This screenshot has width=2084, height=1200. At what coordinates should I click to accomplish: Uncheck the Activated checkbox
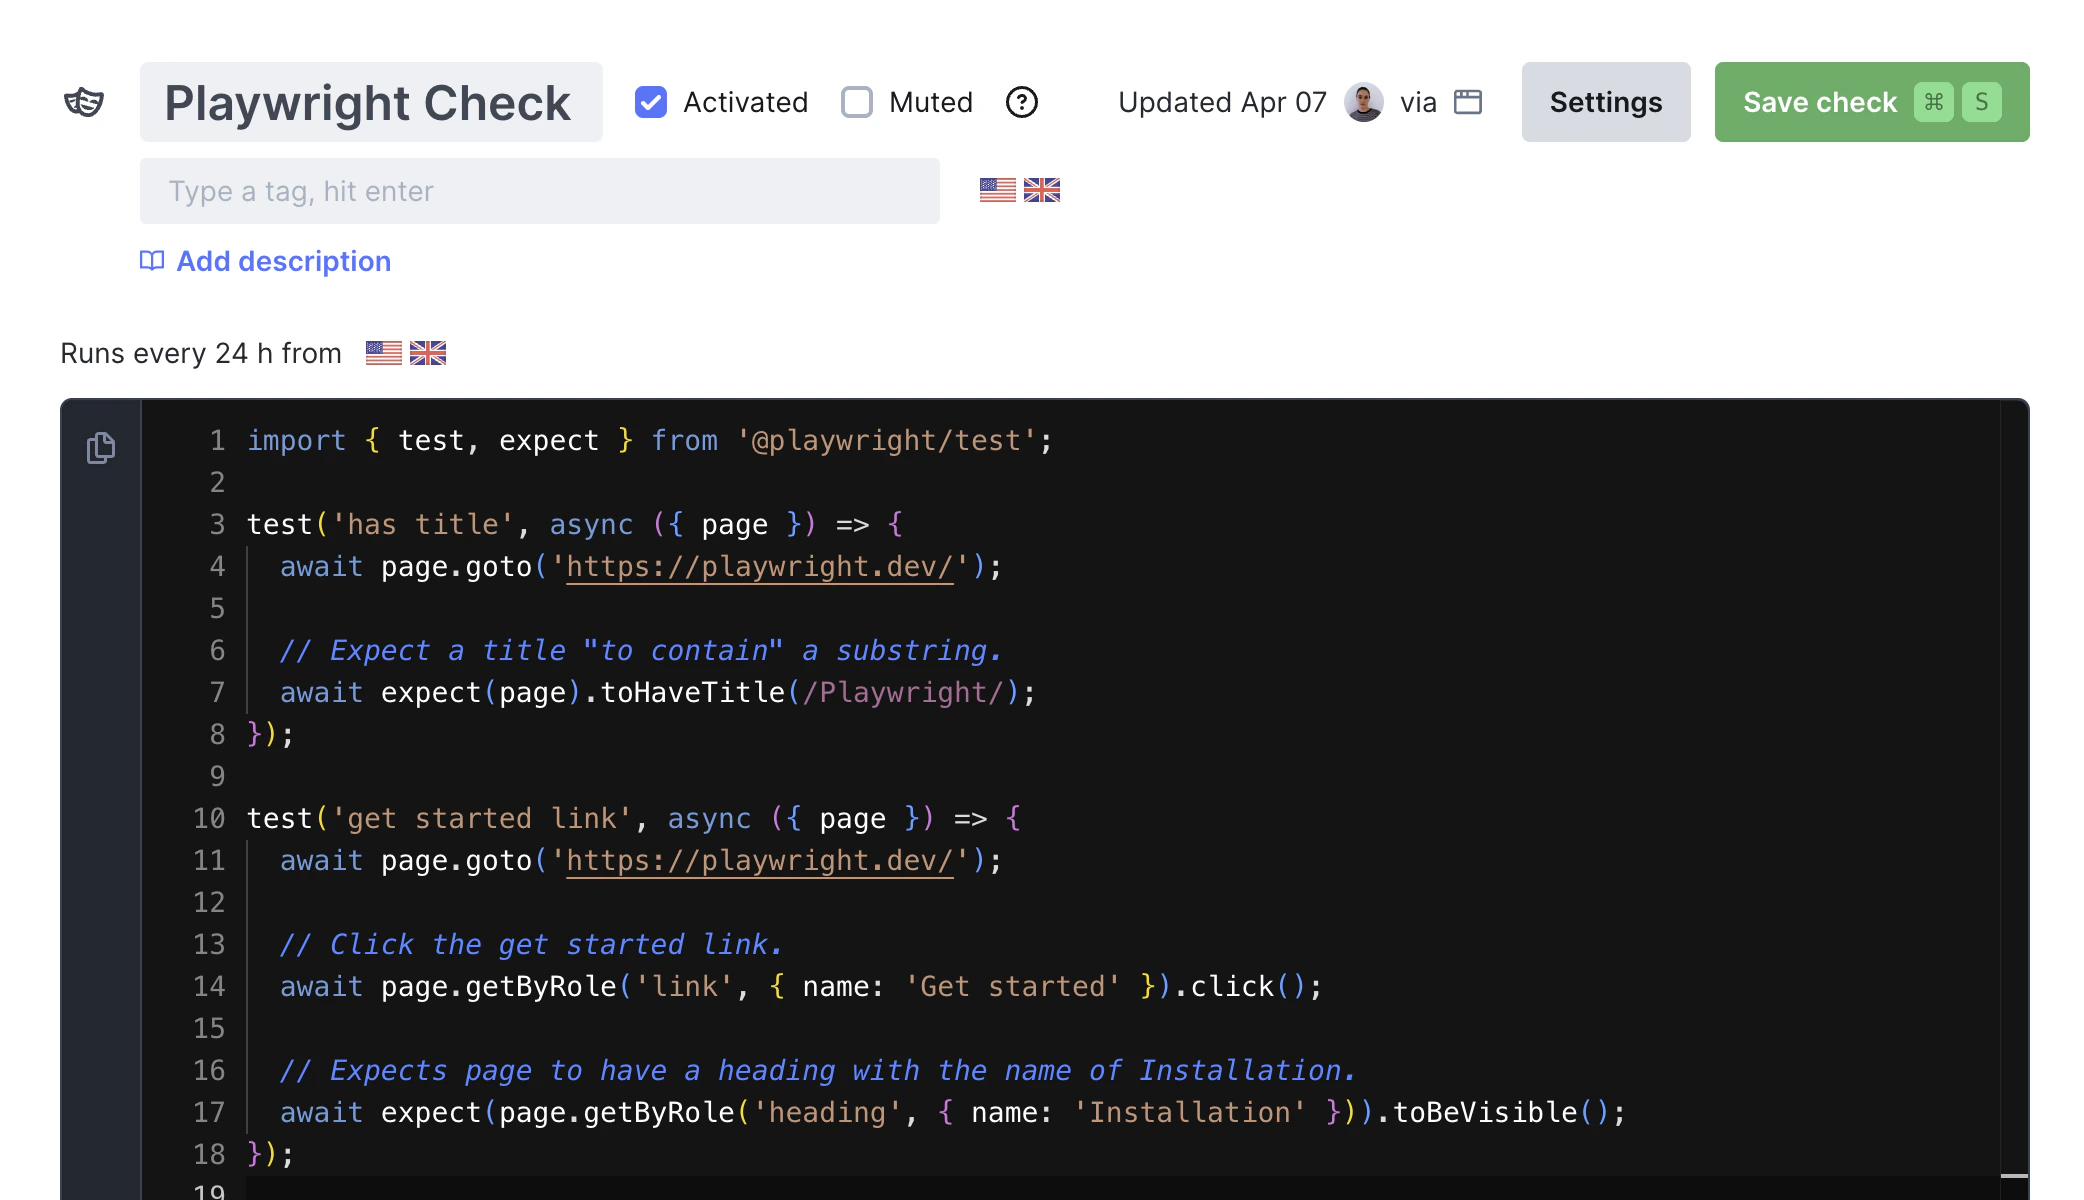pyautogui.click(x=651, y=102)
